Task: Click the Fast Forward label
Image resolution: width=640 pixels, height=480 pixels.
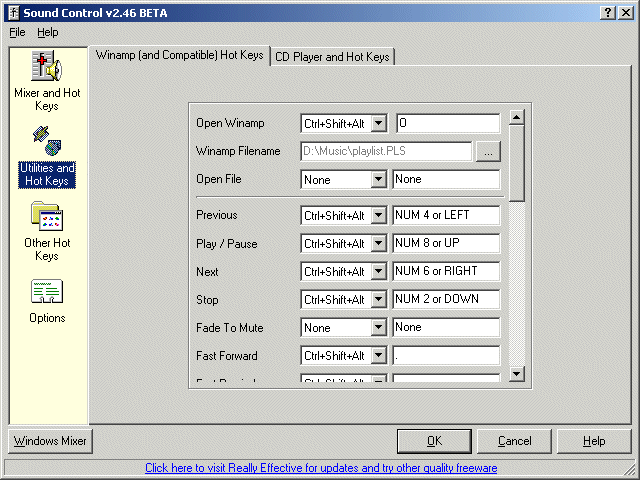Action: [x=227, y=356]
